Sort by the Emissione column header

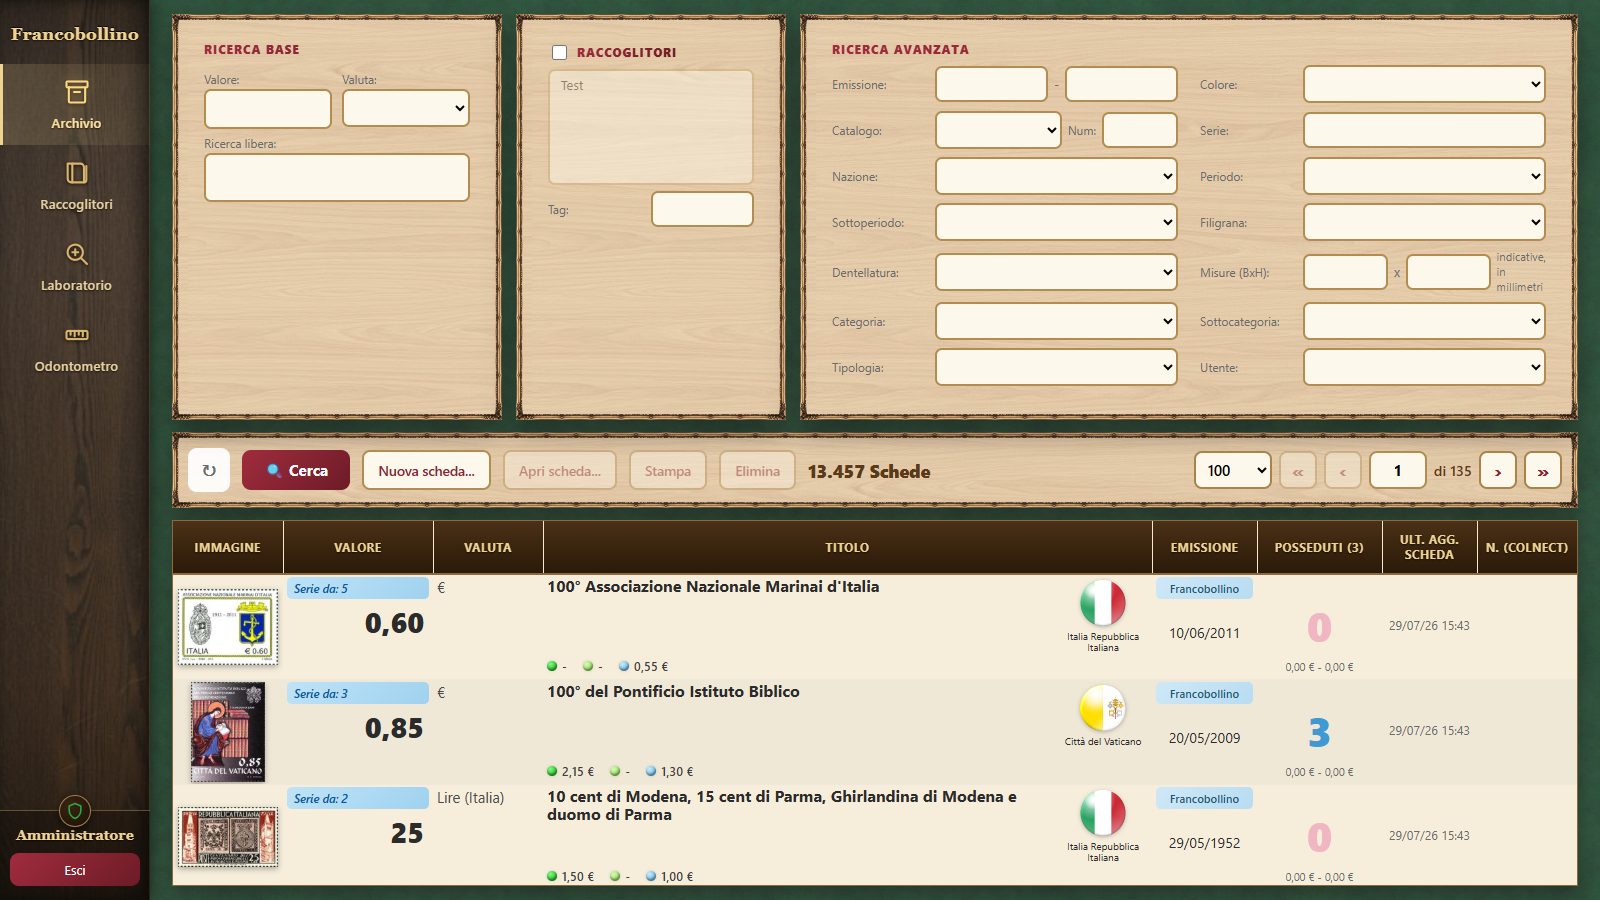1204,547
